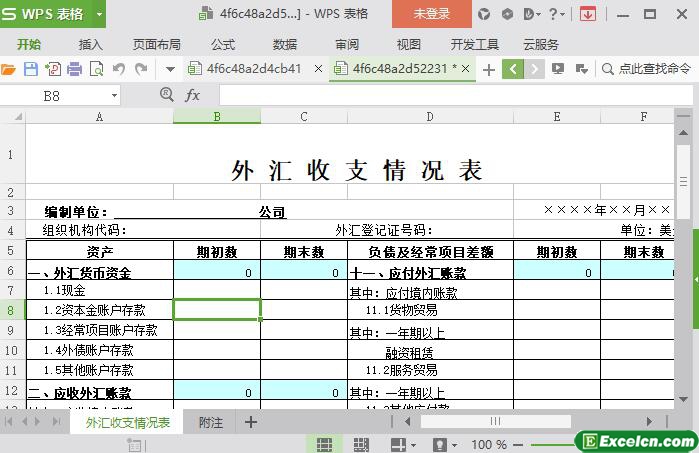Select cell 十一、应付外汇账款
This screenshot has width=699, height=453.
[x=430, y=271]
